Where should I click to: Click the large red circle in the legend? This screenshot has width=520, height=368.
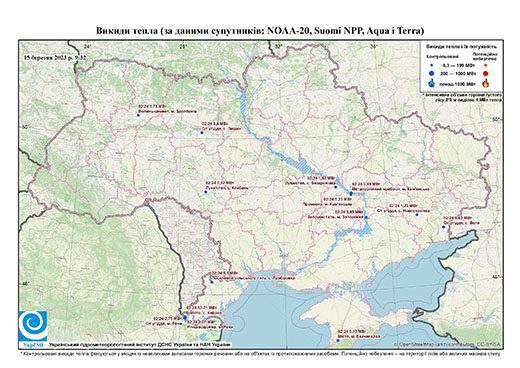485,73
